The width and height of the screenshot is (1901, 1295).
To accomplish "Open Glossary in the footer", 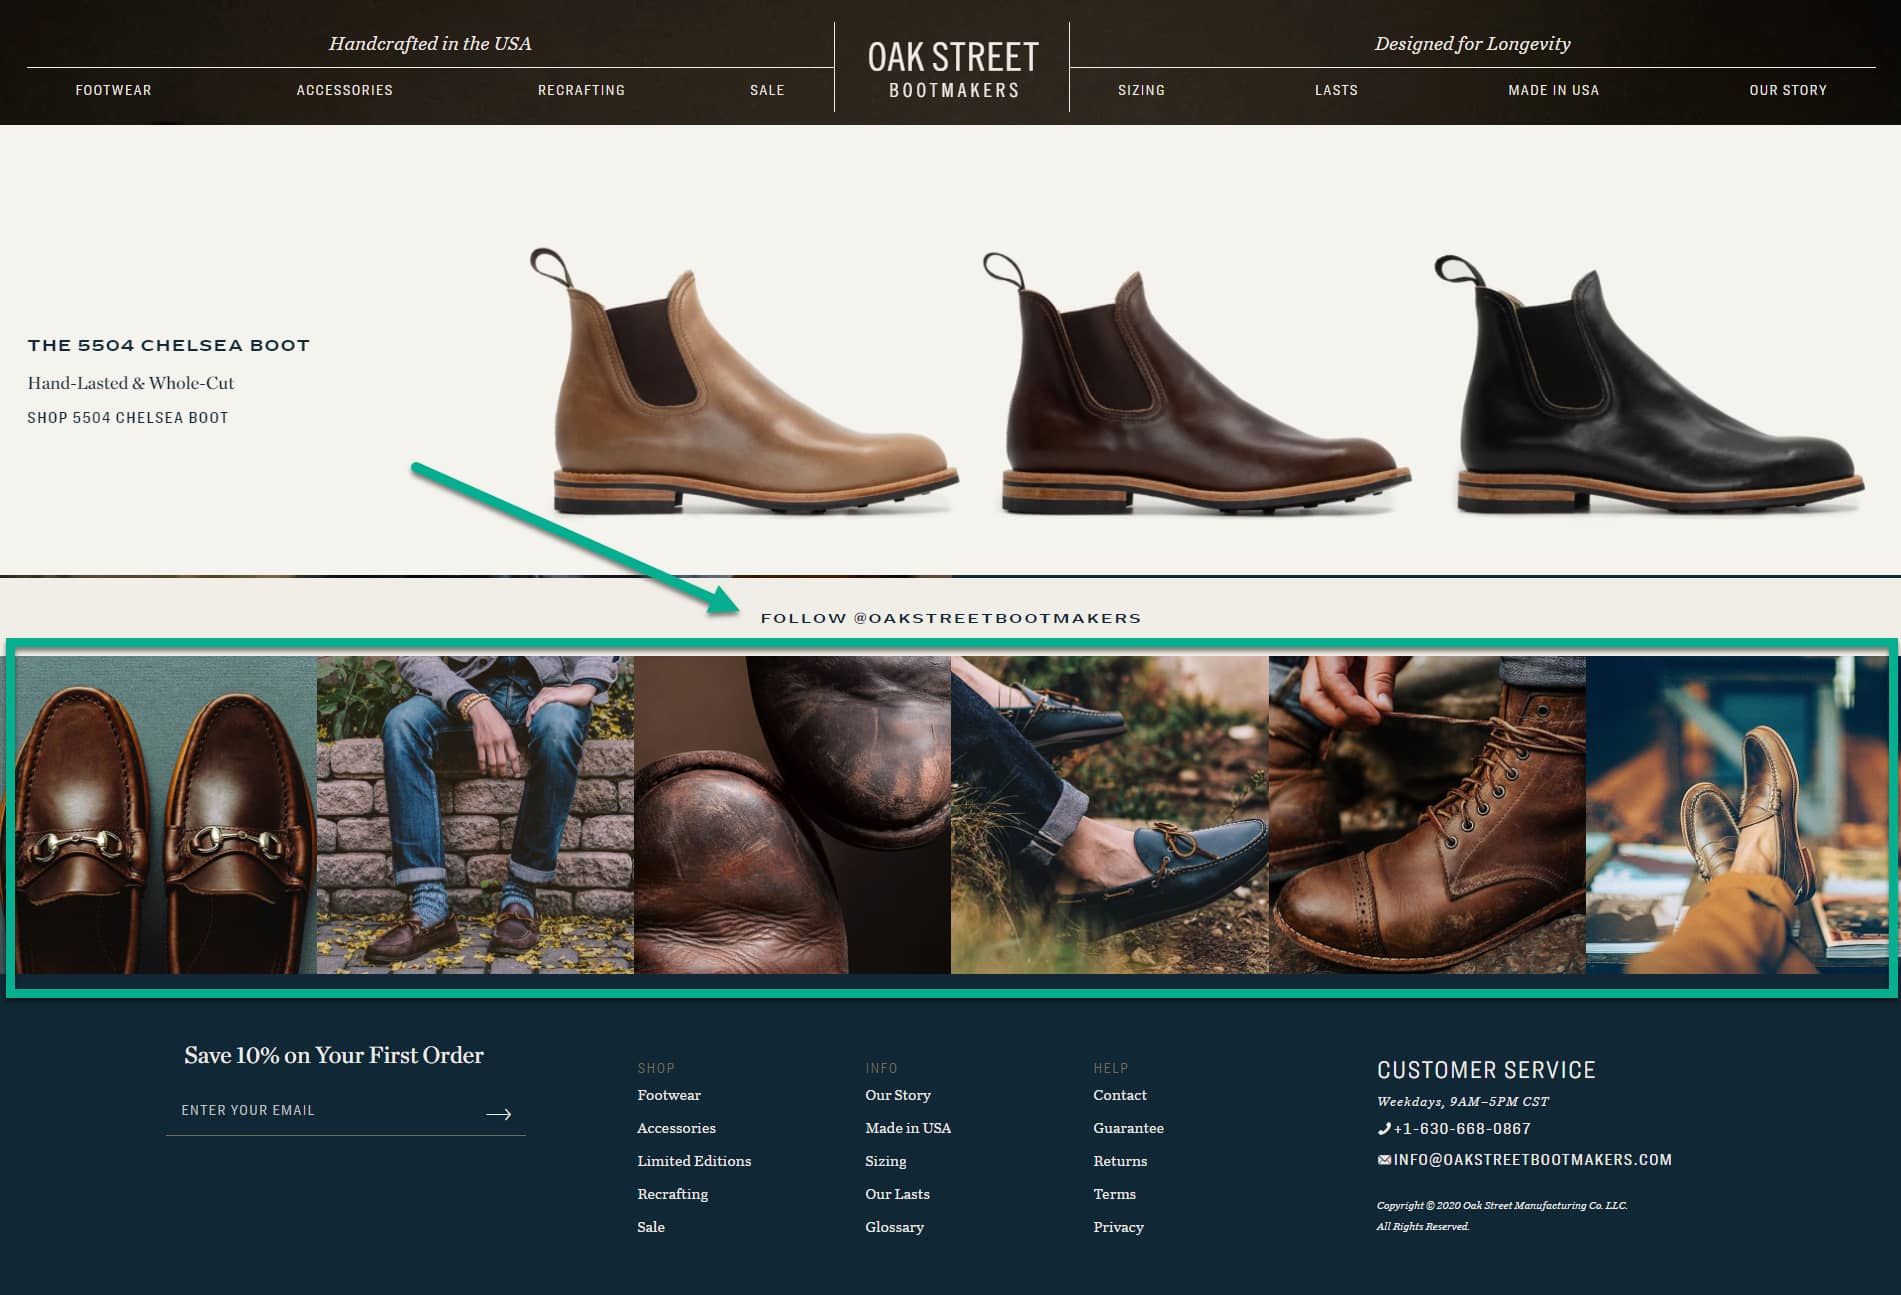I will click(894, 1227).
